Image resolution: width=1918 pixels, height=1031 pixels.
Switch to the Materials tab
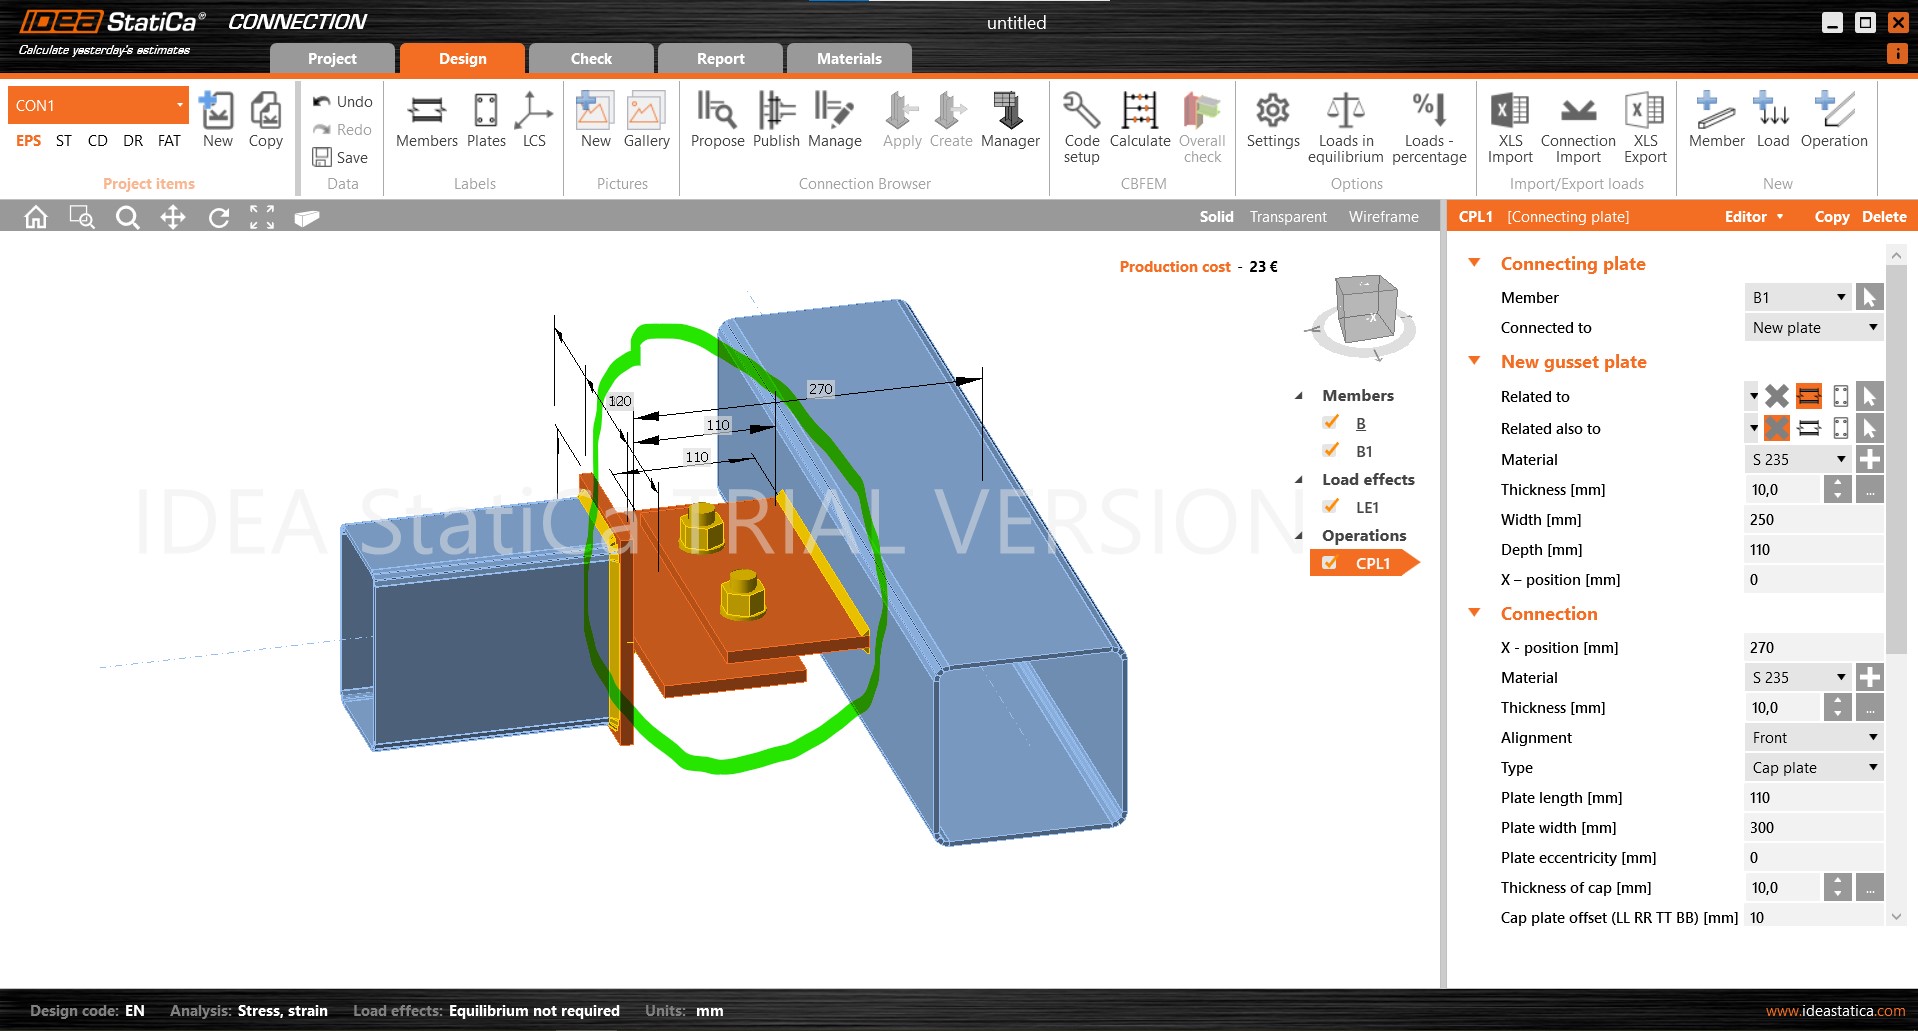(848, 58)
